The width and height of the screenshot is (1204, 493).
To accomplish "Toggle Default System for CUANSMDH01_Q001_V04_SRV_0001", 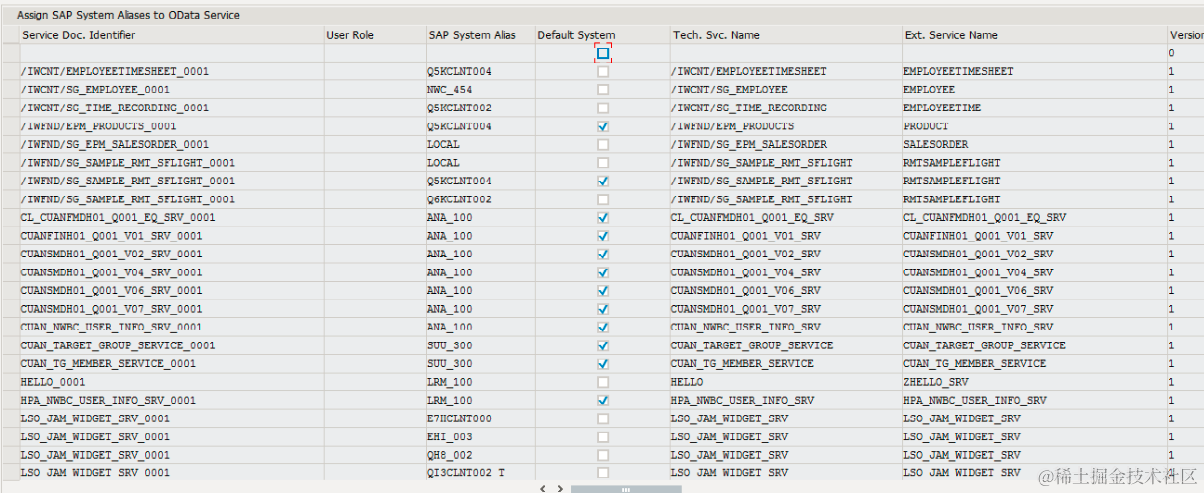I will pos(603,272).
